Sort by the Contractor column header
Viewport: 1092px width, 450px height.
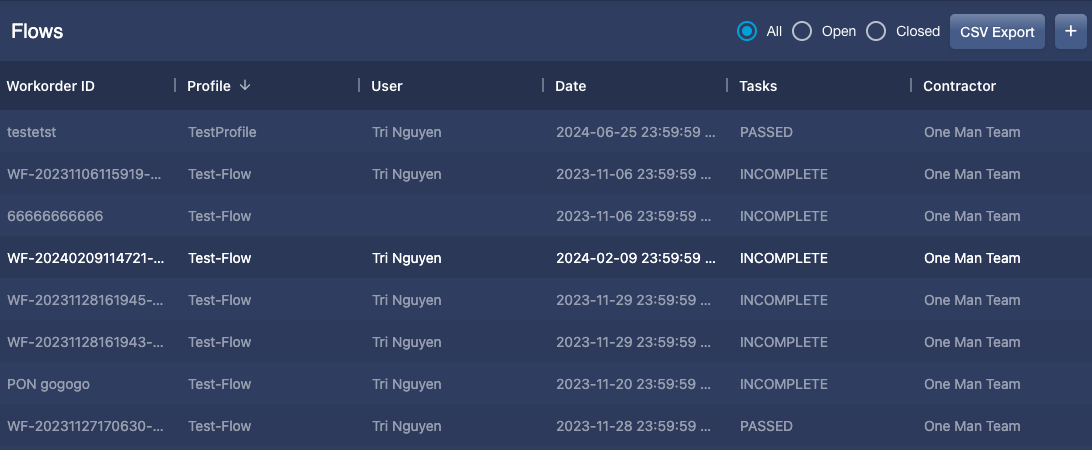pos(960,86)
